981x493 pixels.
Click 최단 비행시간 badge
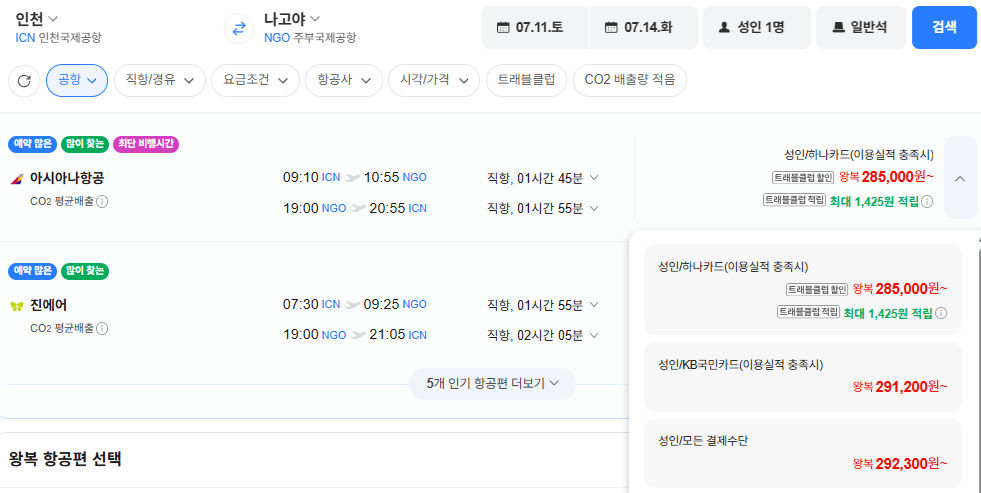coord(146,145)
